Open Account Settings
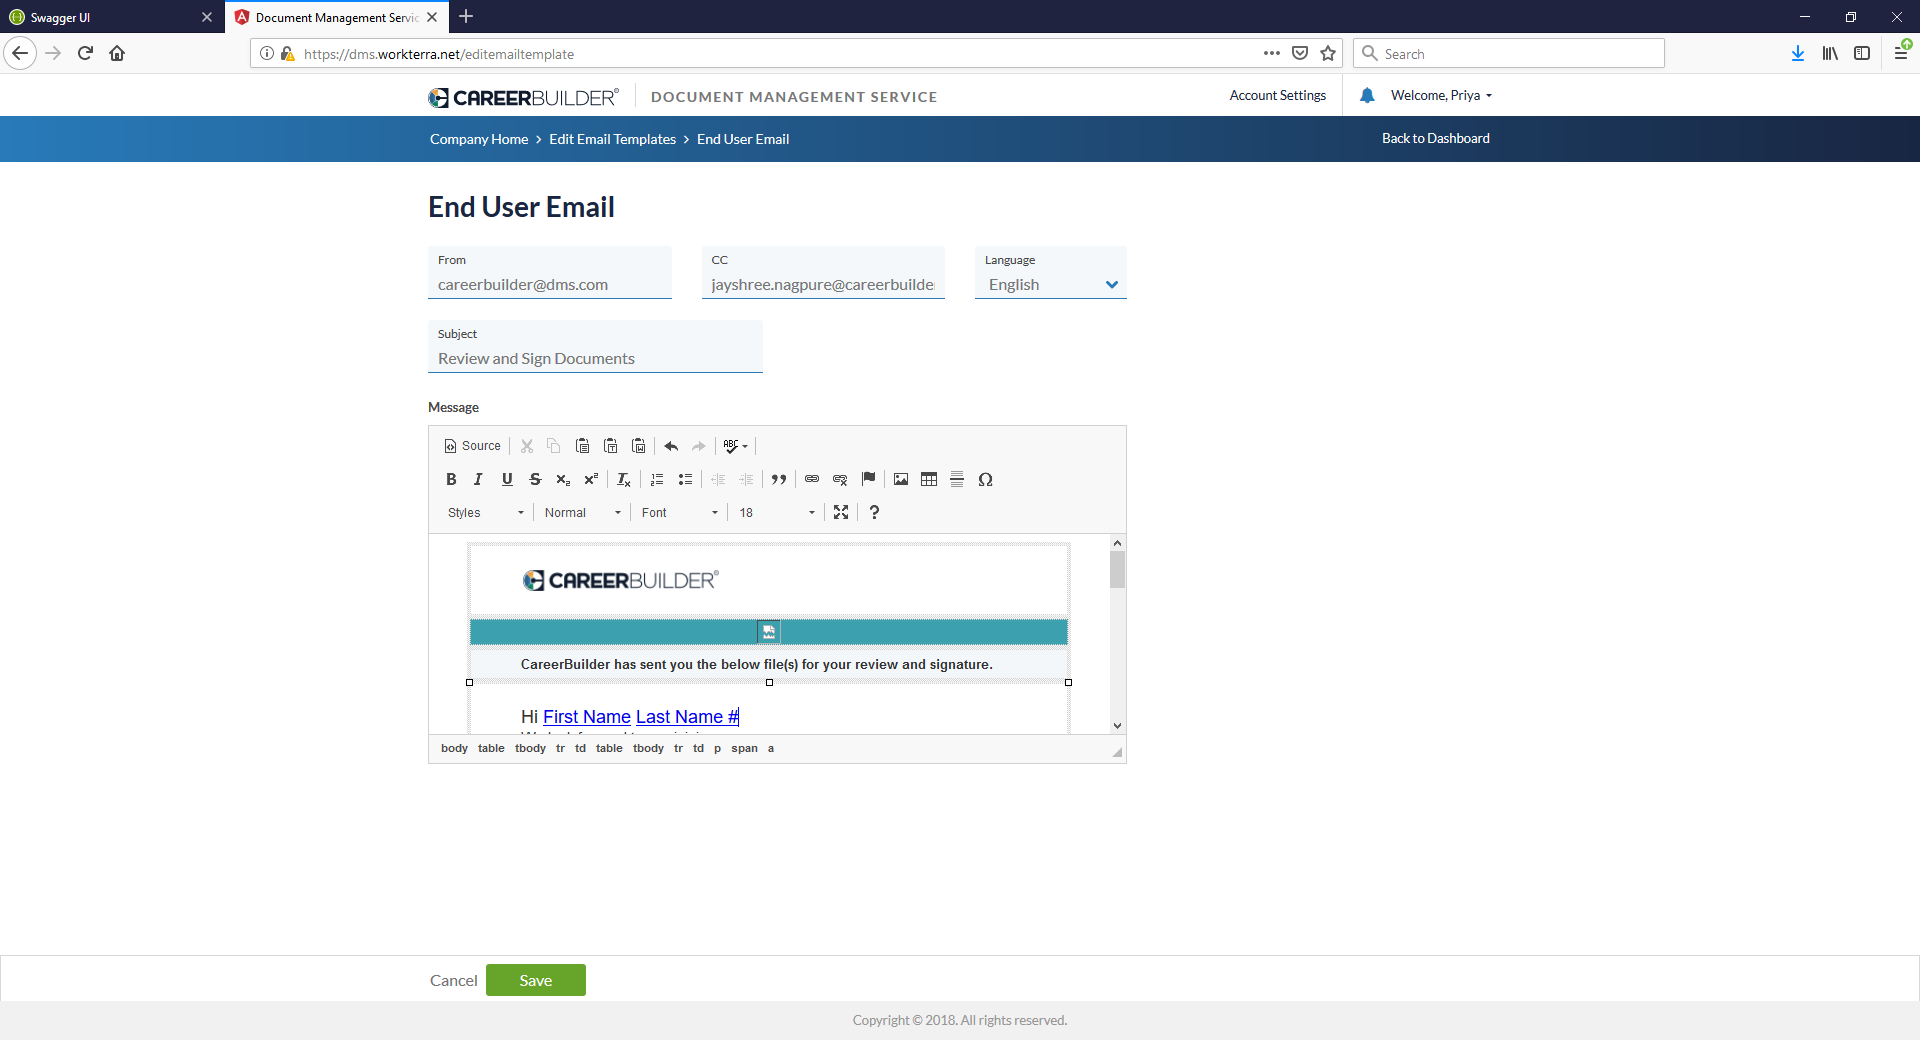 coord(1278,95)
